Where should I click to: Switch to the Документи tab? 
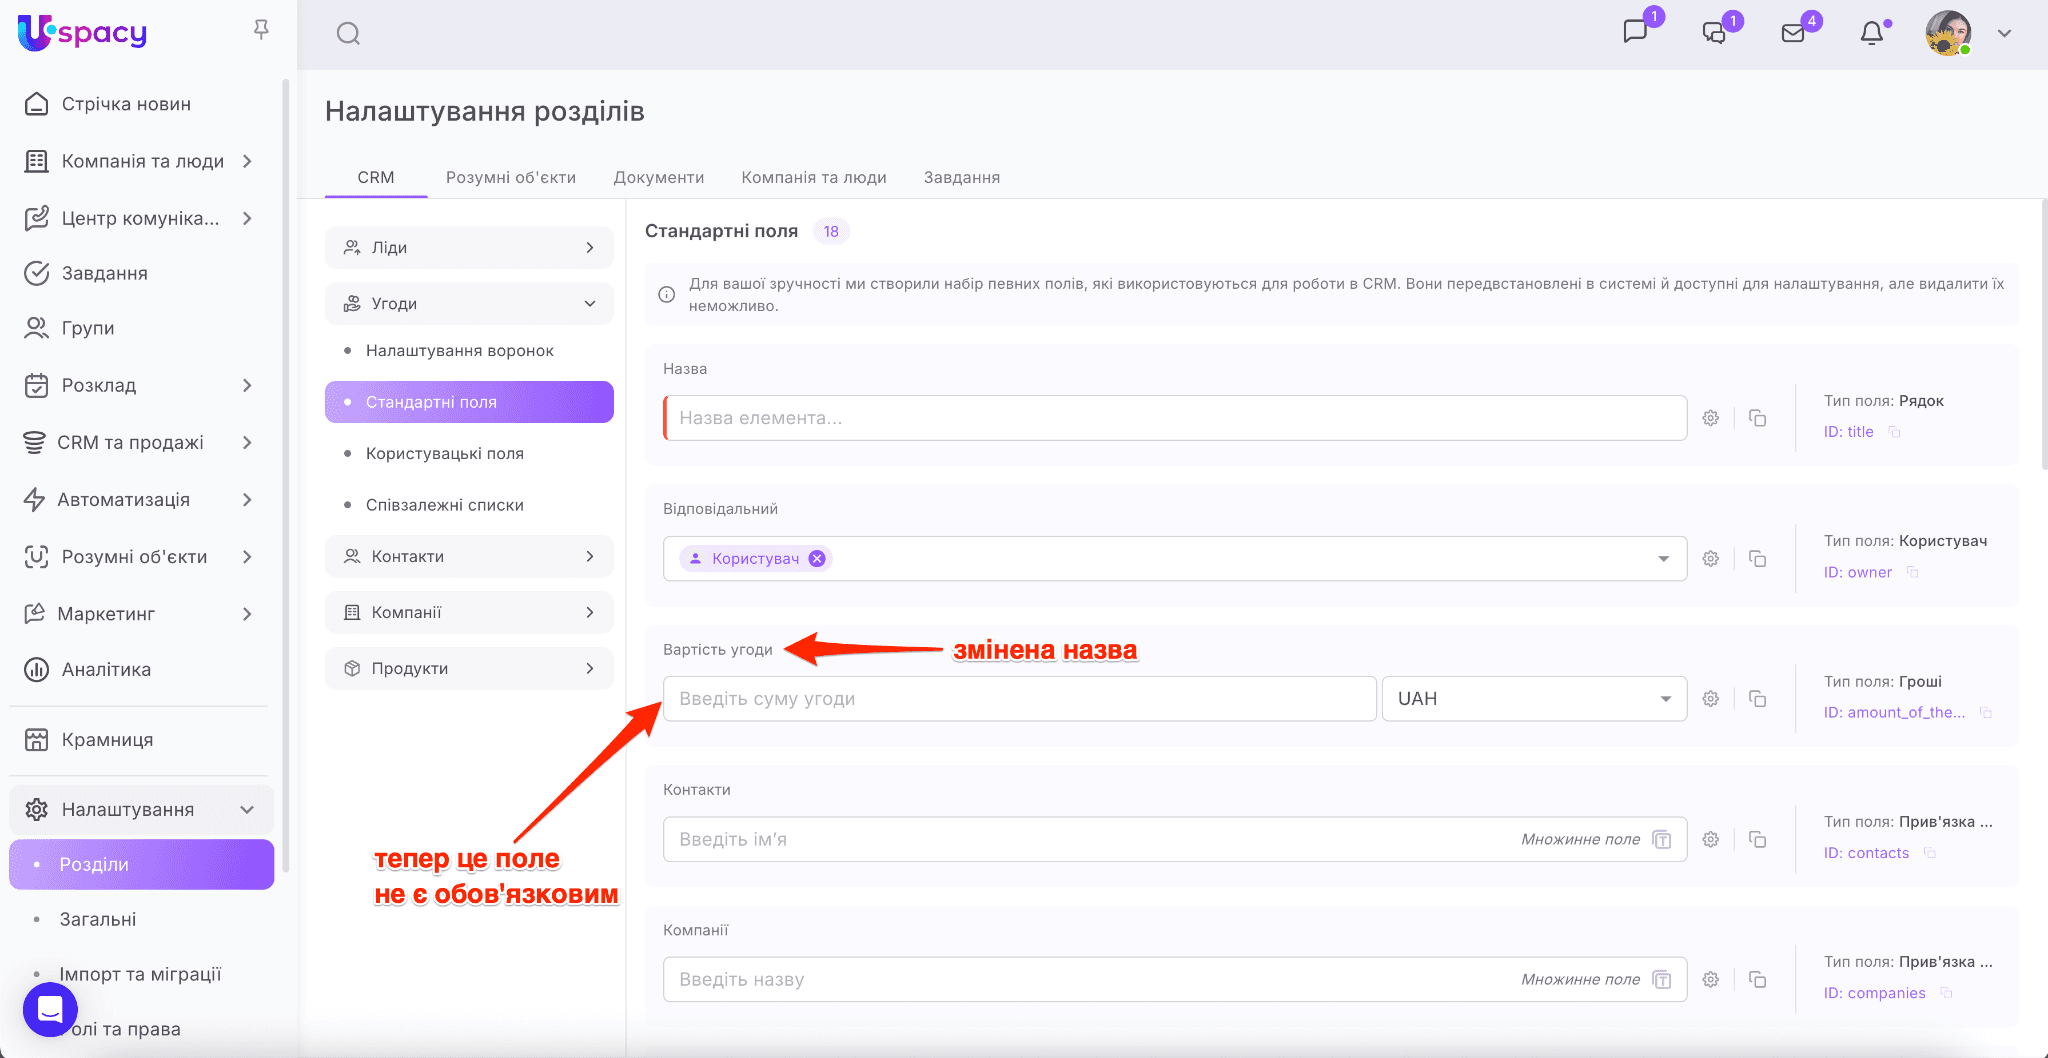tap(658, 177)
